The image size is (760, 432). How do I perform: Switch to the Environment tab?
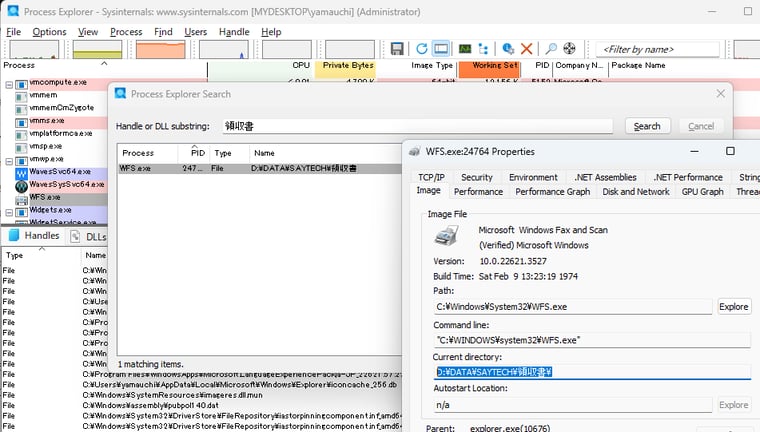(x=533, y=177)
